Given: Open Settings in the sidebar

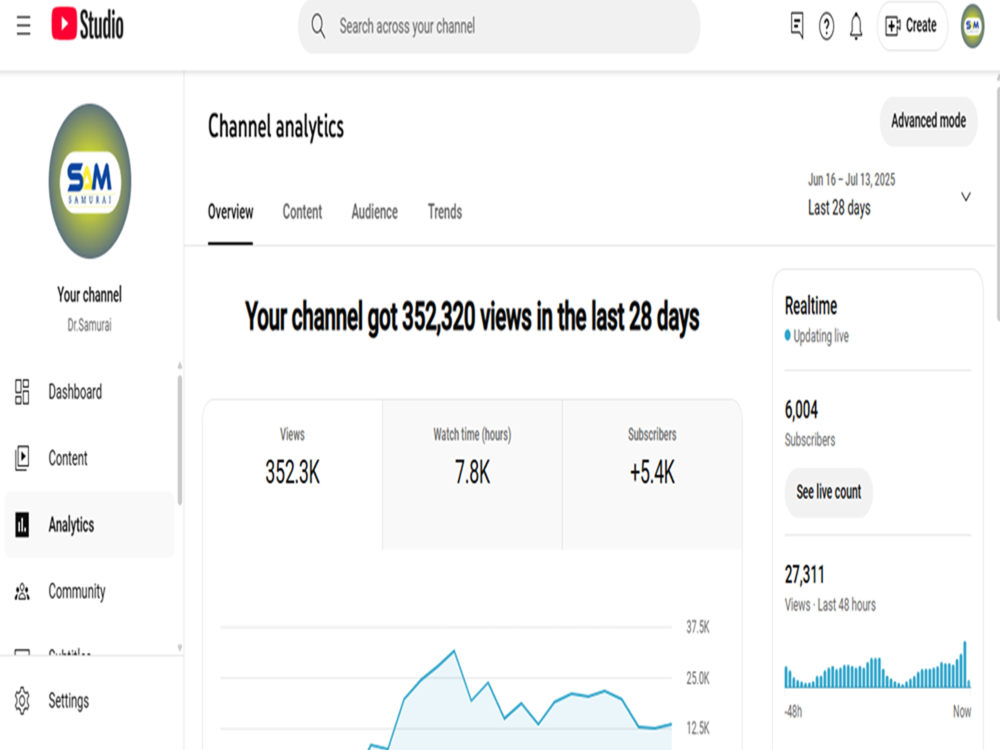Looking at the screenshot, I should [x=89, y=700].
